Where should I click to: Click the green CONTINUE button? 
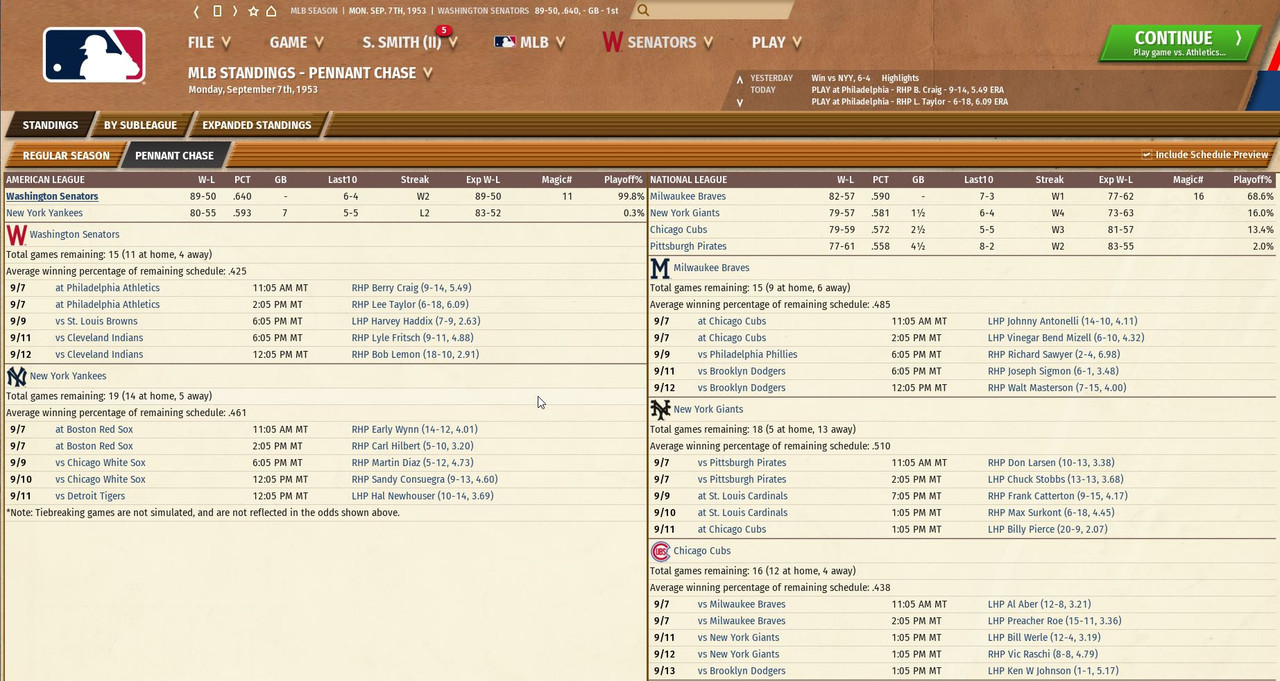[x=1179, y=42]
